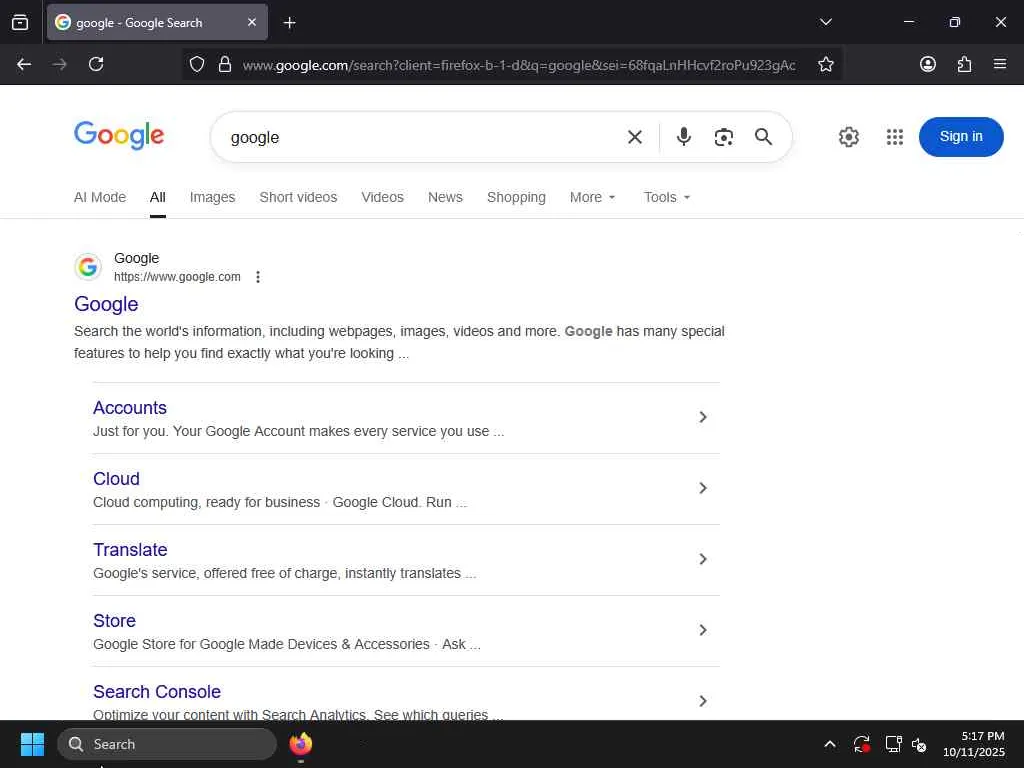Expand the Tools dropdown
Viewport: 1024px width, 768px height.
[x=667, y=197]
